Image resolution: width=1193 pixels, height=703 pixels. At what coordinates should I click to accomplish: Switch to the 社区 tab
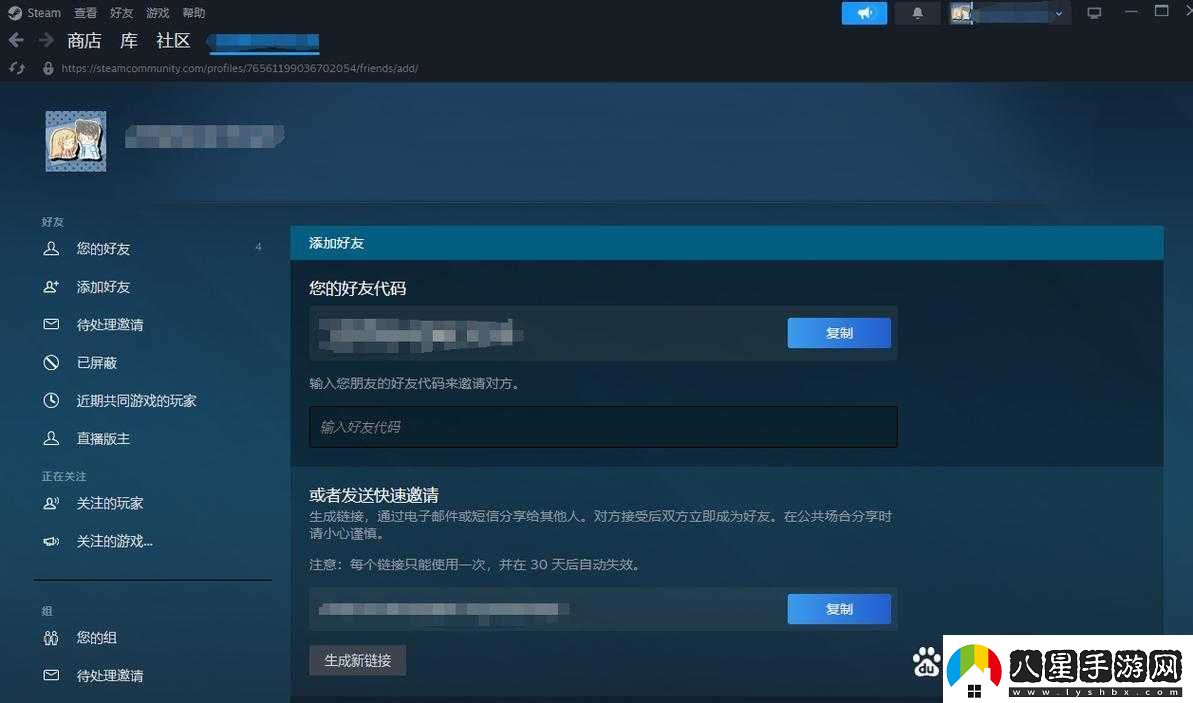coord(172,41)
